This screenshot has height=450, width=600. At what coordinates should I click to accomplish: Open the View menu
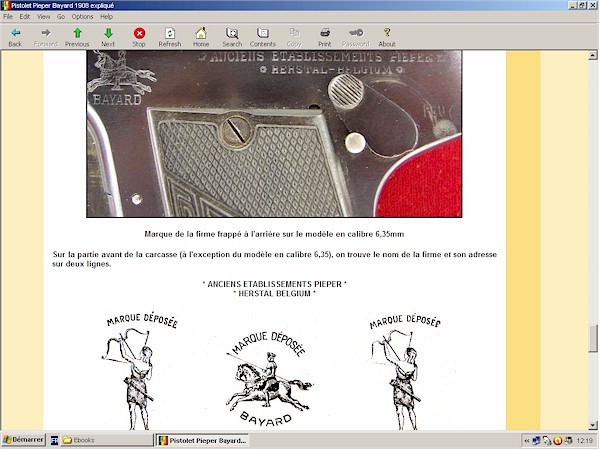tap(43, 16)
